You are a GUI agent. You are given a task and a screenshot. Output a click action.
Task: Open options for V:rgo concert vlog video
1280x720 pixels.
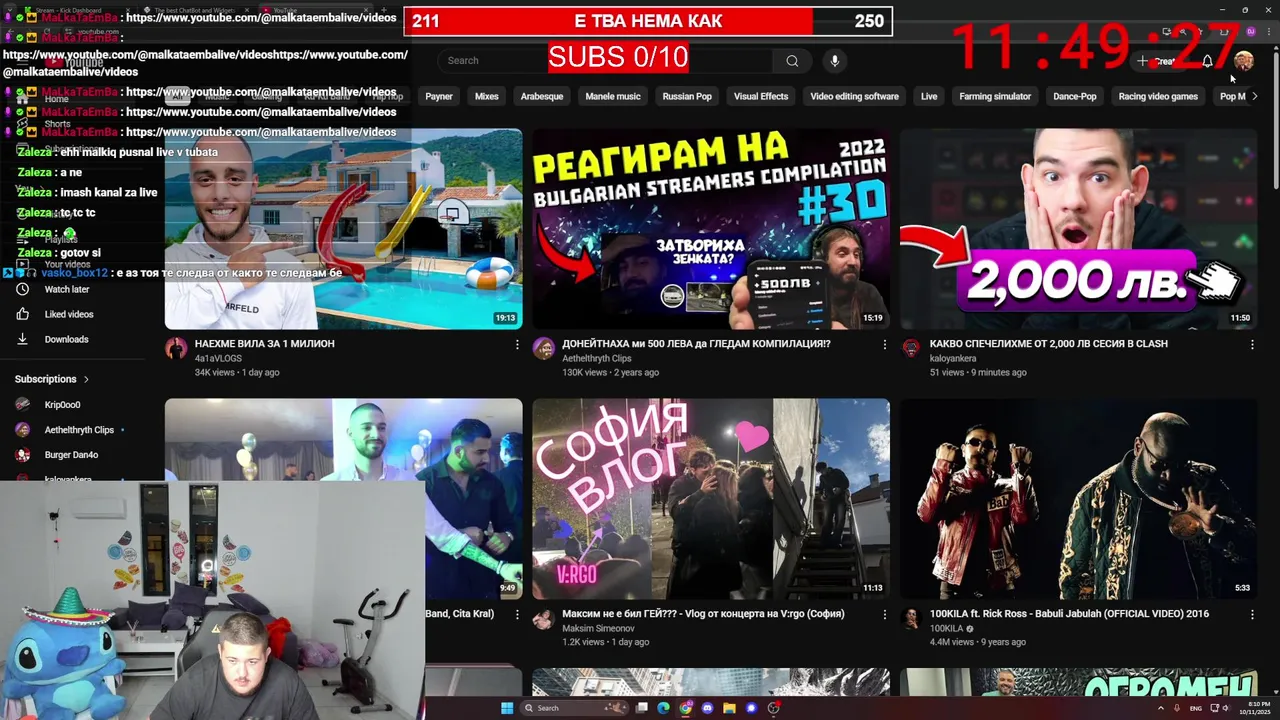tap(884, 614)
